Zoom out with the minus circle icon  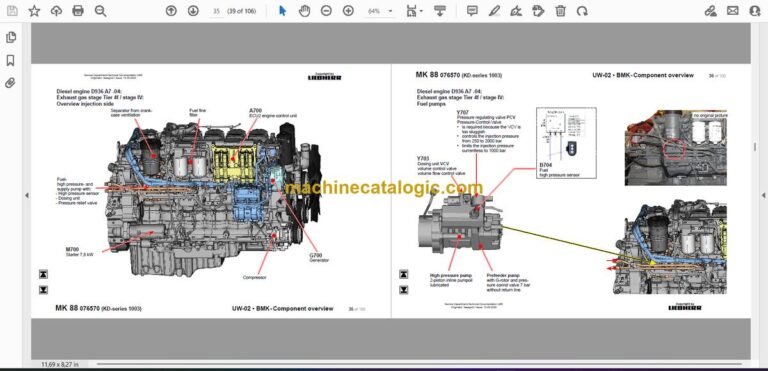pyautogui.click(x=326, y=11)
